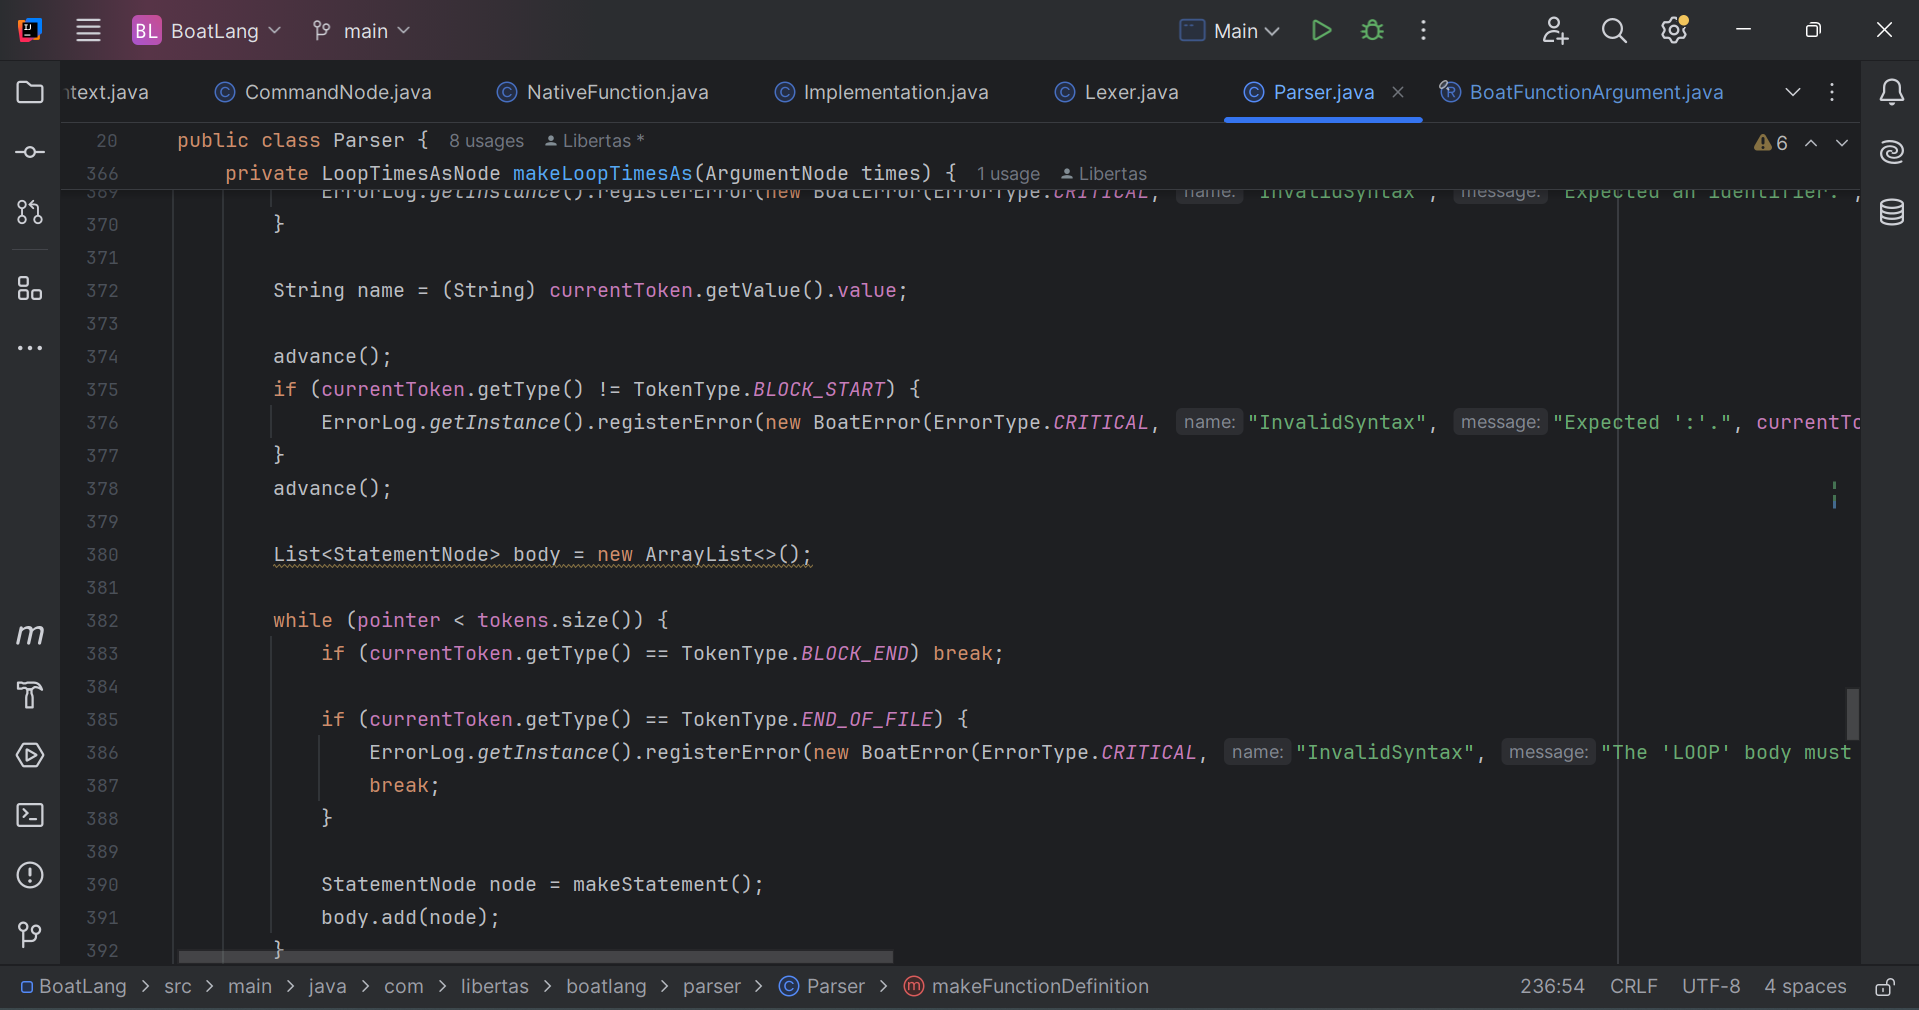Image resolution: width=1919 pixels, height=1010 pixels.
Task: Switch to CommandNode.java tab
Action: coord(323,92)
